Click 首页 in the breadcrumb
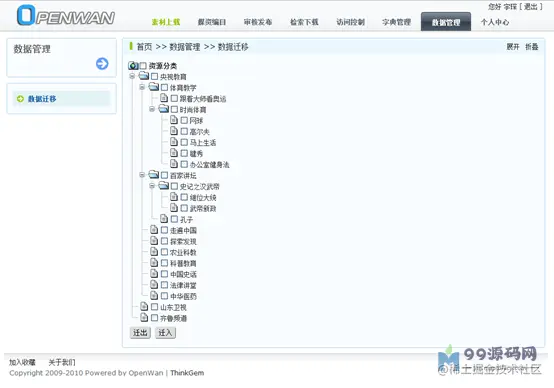The height and width of the screenshot is (388, 554). (x=144, y=47)
